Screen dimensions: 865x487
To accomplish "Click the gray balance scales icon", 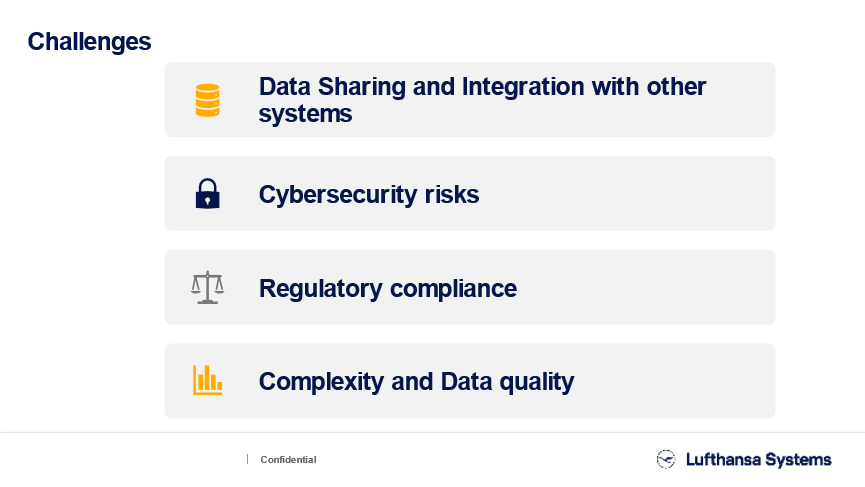I will coord(207,287).
